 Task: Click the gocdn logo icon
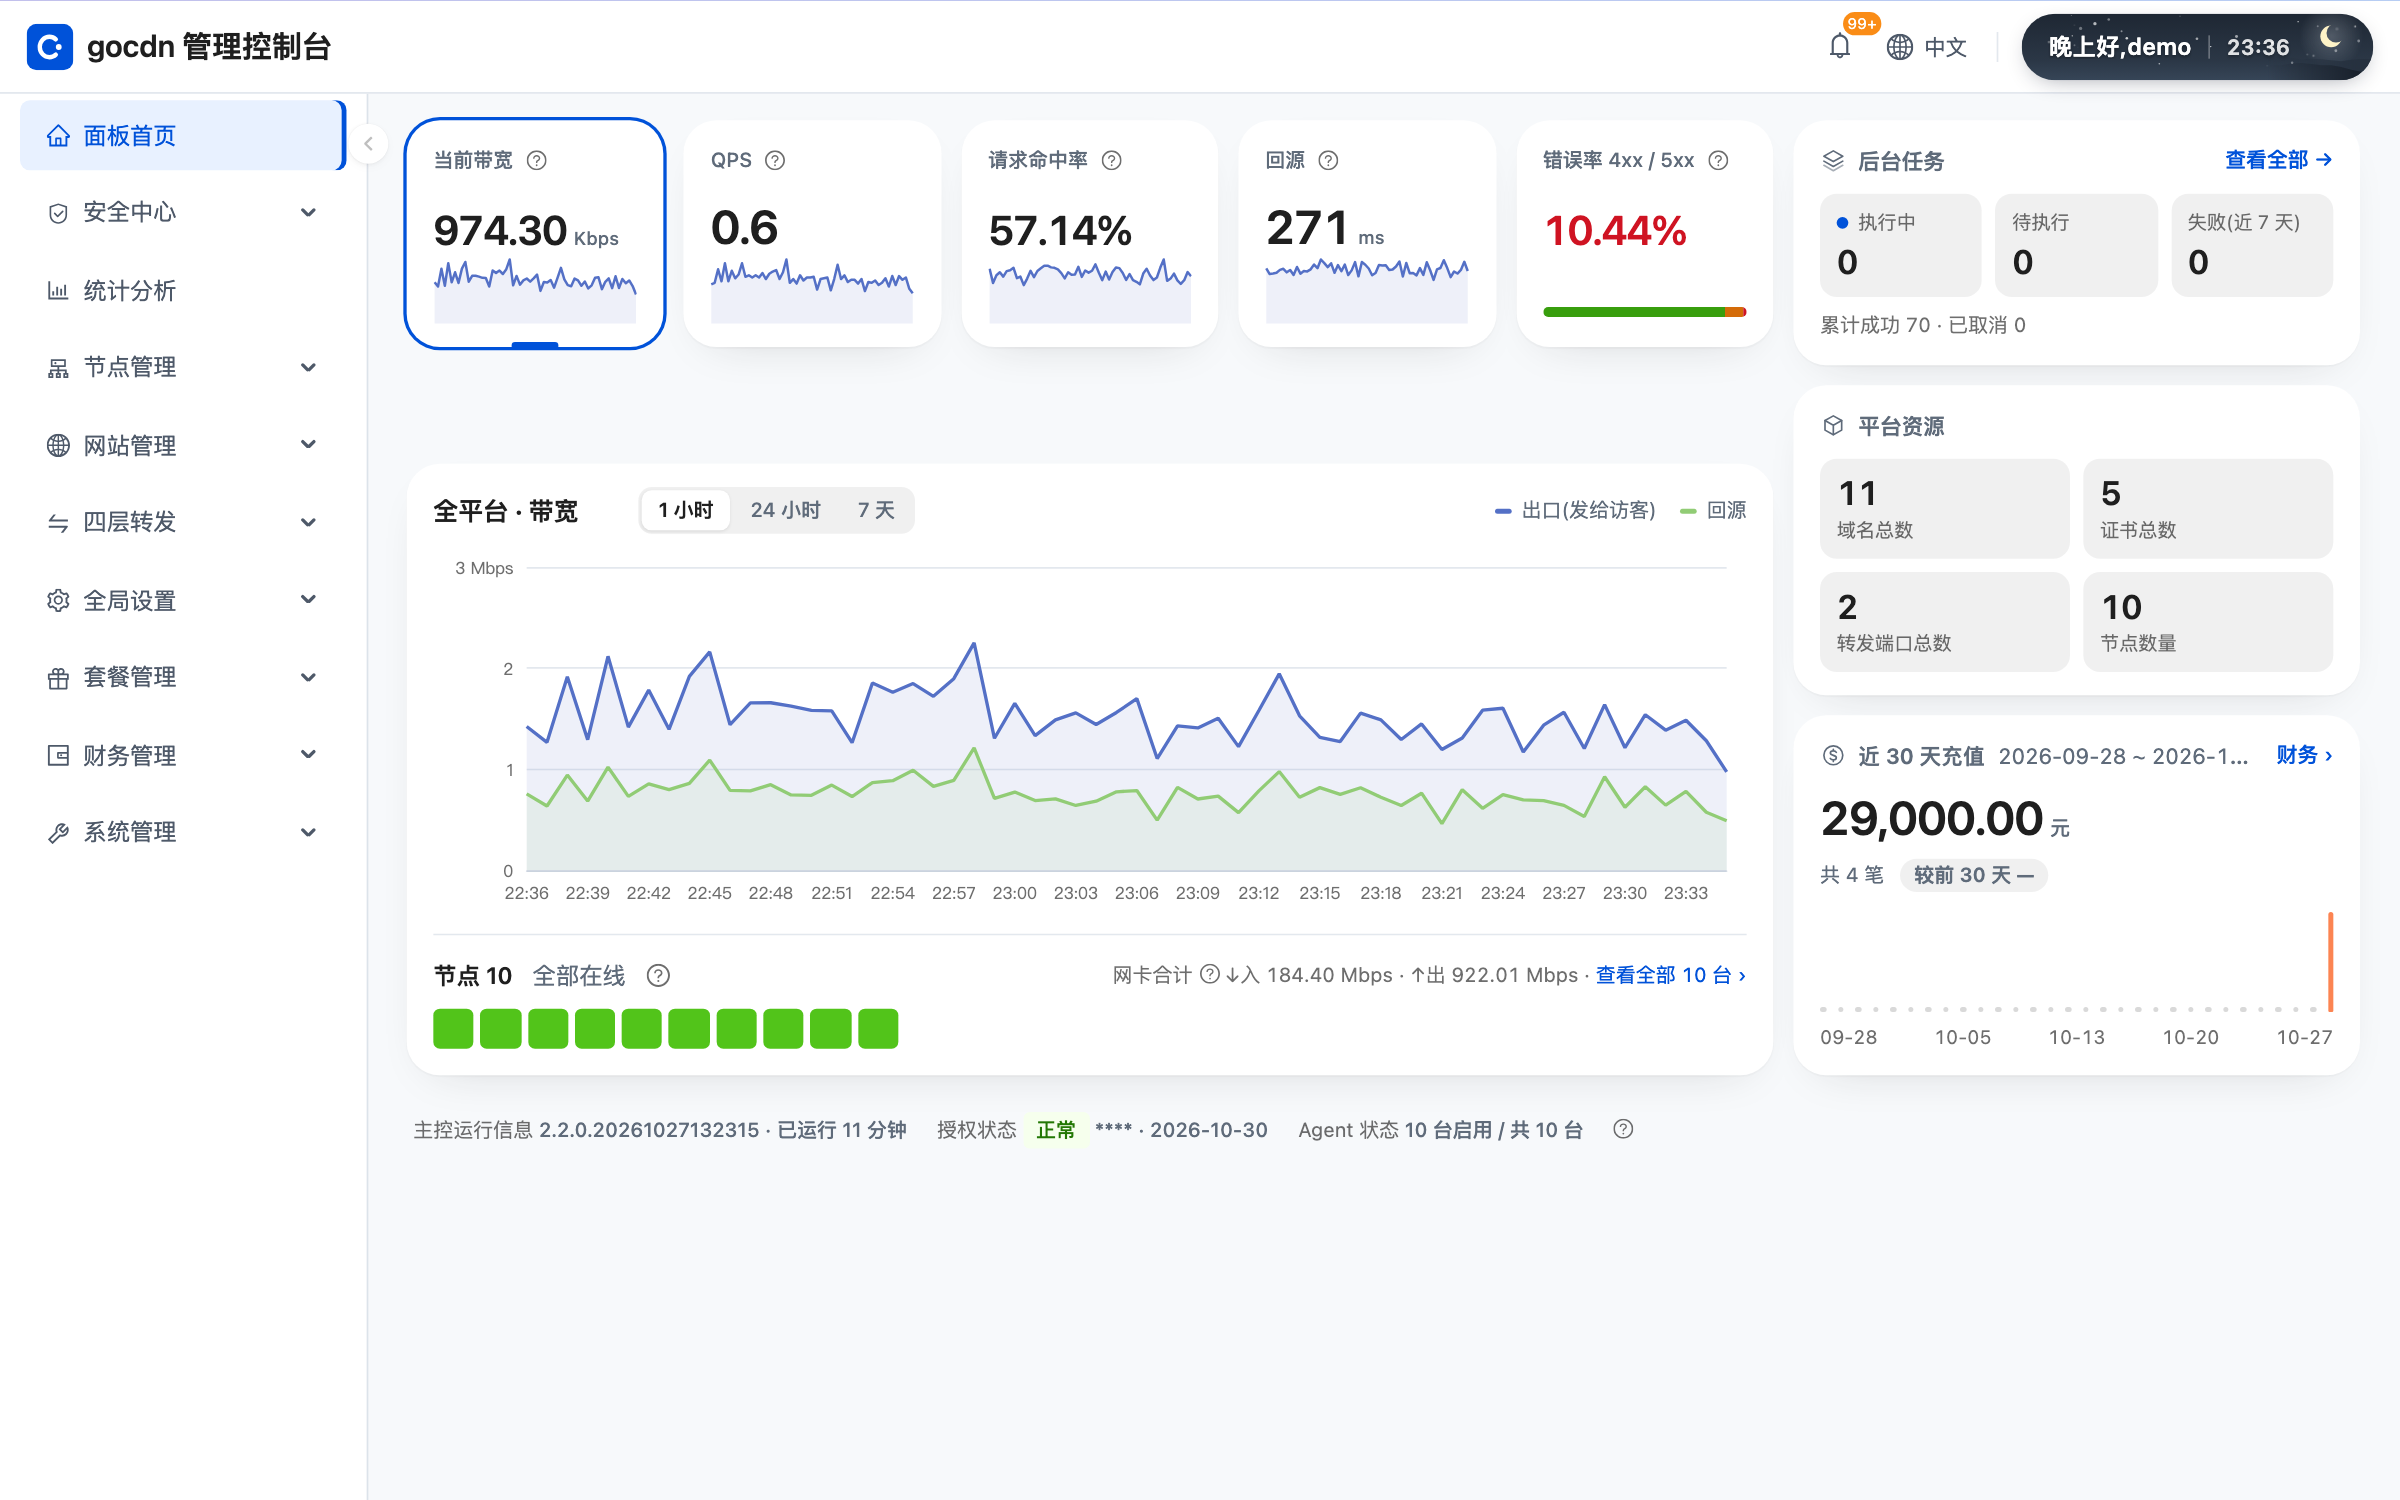(49, 47)
